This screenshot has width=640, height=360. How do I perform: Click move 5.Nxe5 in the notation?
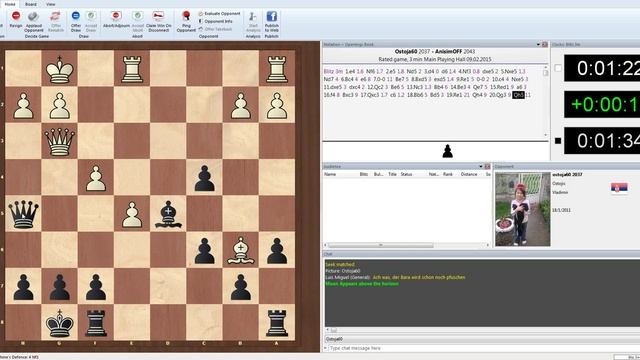pyautogui.click(x=509, y=71)
